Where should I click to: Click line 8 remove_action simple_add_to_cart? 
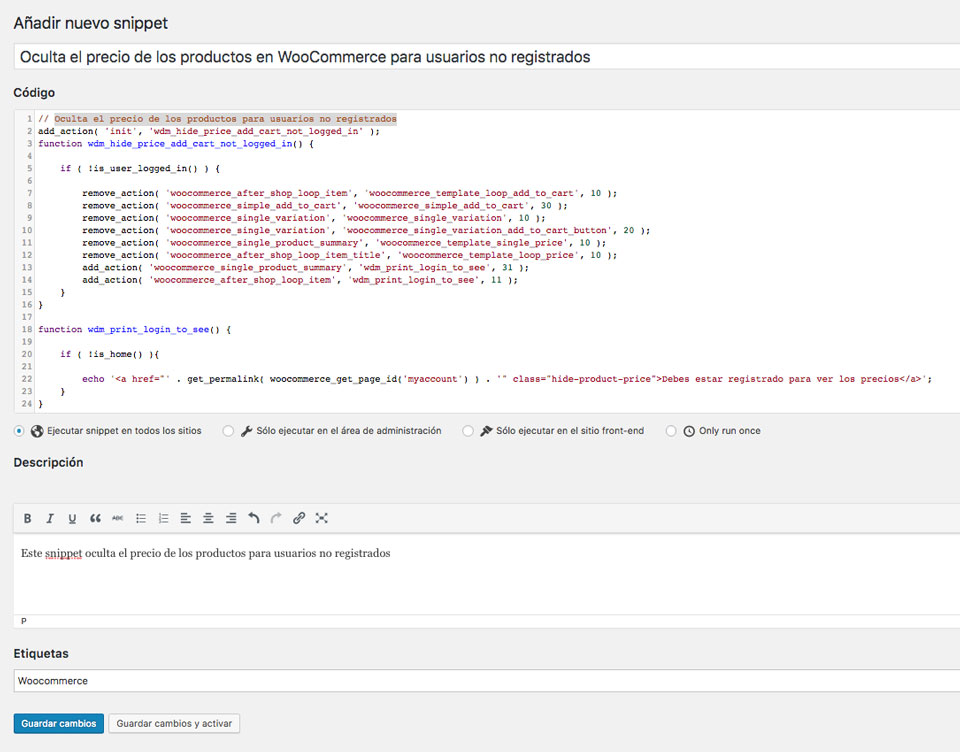324,206
